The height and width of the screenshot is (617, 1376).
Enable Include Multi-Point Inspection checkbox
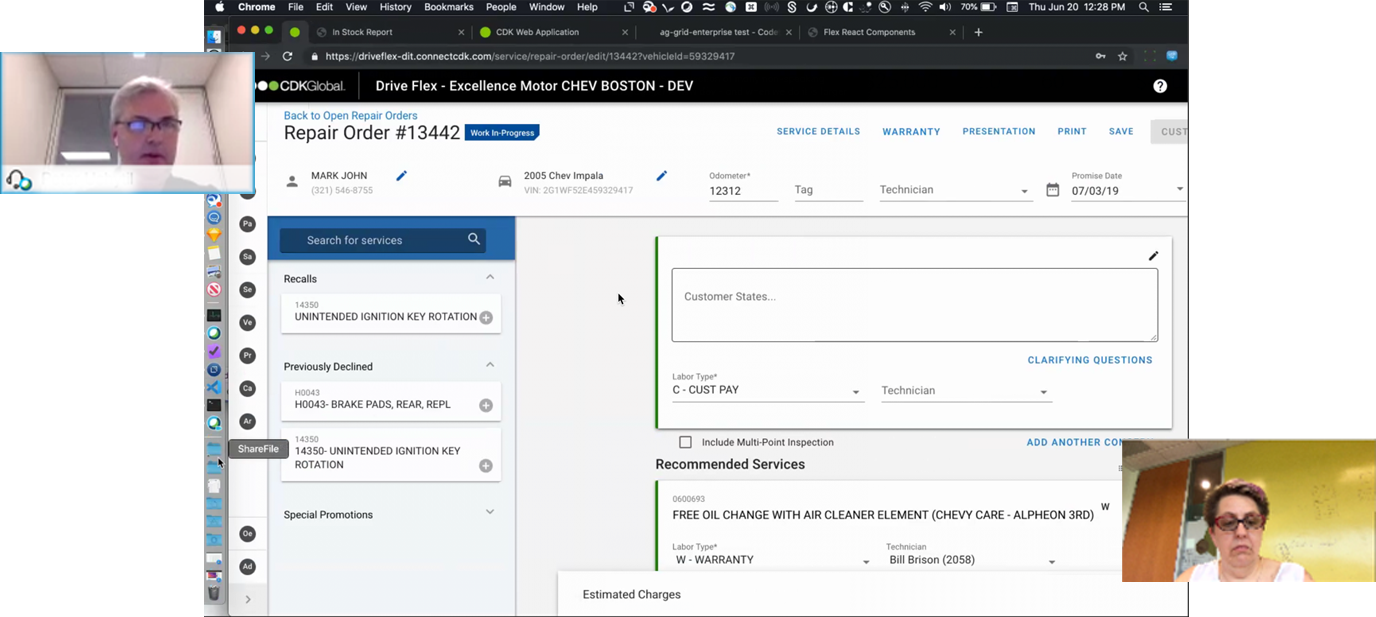(685, 442)
